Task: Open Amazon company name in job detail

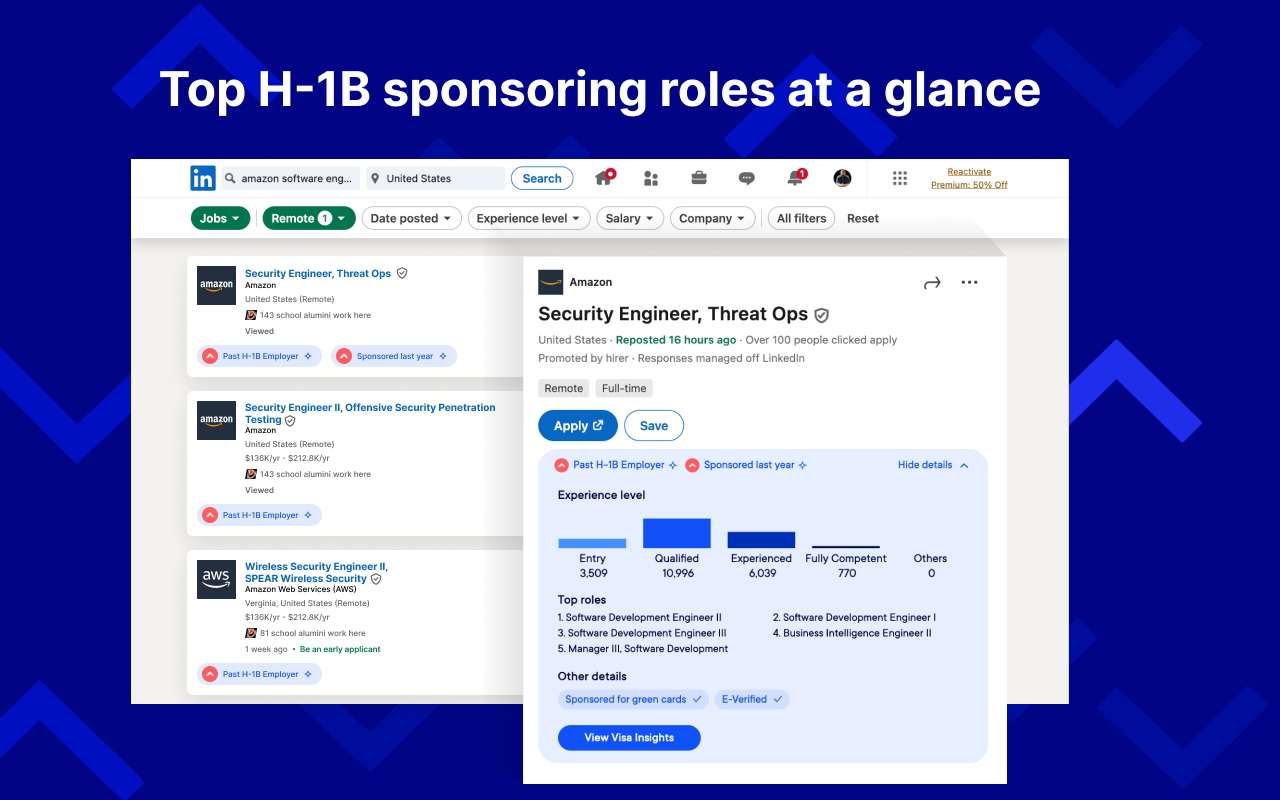Action: 590,282
